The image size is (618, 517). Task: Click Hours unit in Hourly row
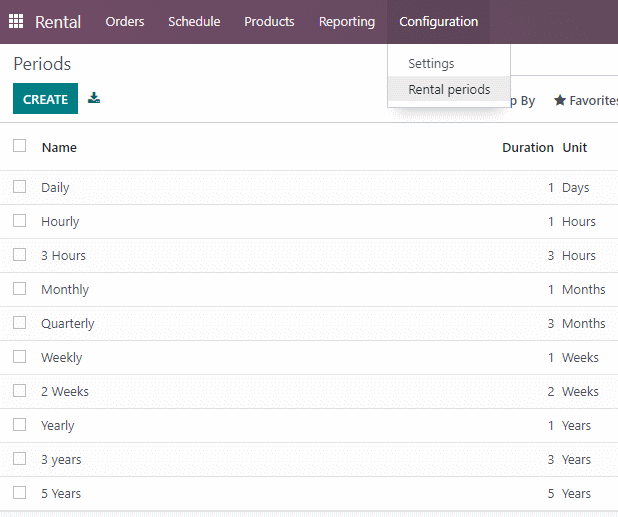[x=579, y=221]
